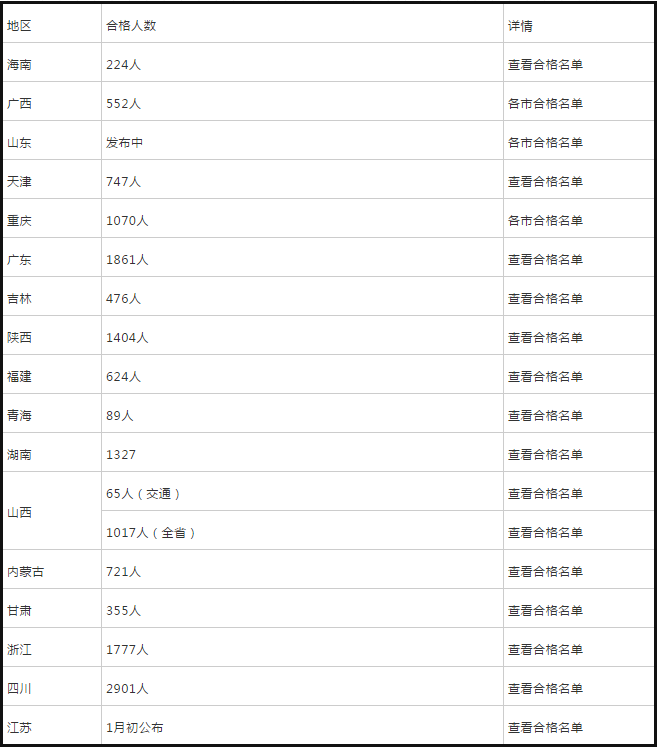View the 吉林 qualified list link
The height and width of the screenshot is (747, 657).
[x=545, y=299]
